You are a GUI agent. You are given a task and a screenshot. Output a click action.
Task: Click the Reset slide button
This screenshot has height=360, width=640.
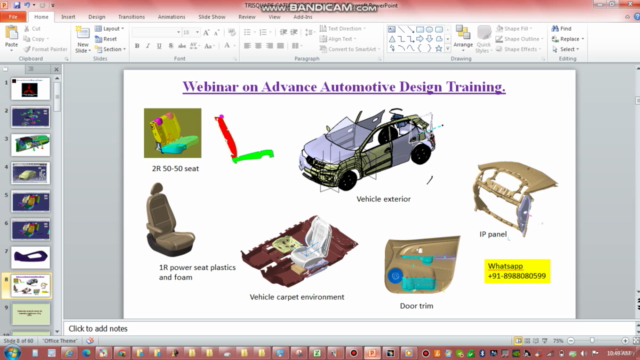pos(106,39)
